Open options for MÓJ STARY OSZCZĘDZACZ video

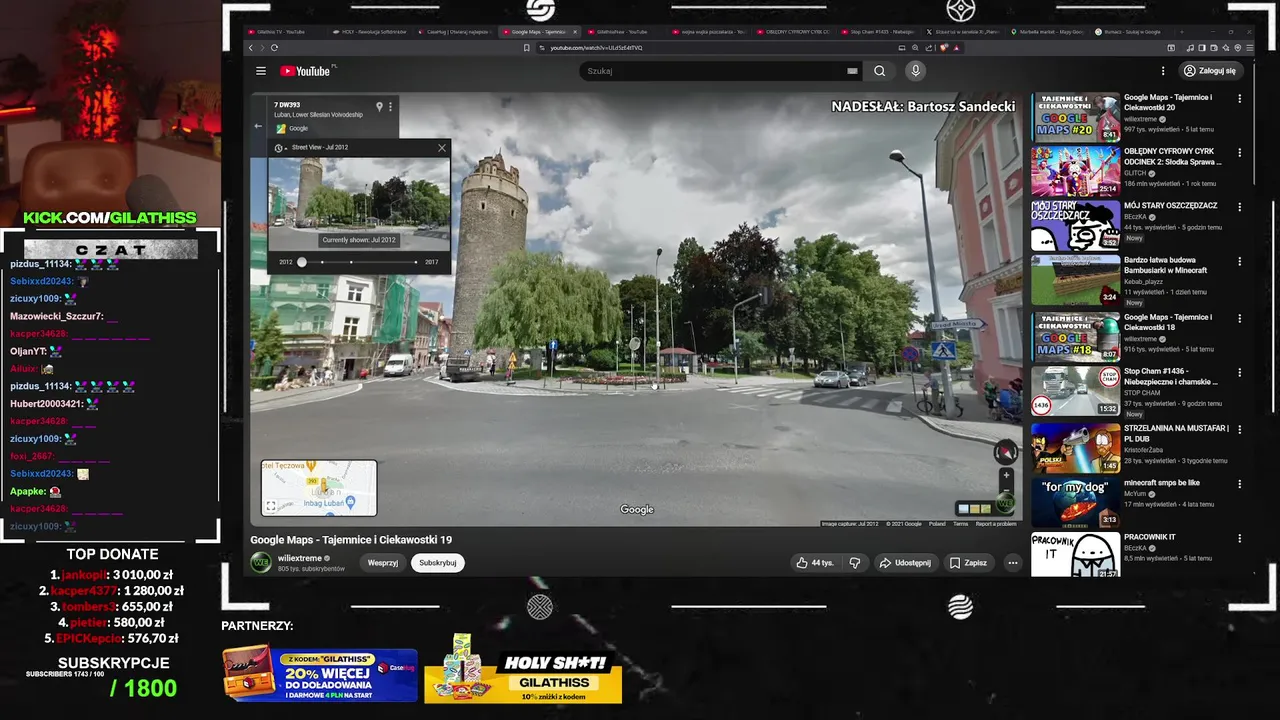pyautogui.click(x=1239, y=206)
